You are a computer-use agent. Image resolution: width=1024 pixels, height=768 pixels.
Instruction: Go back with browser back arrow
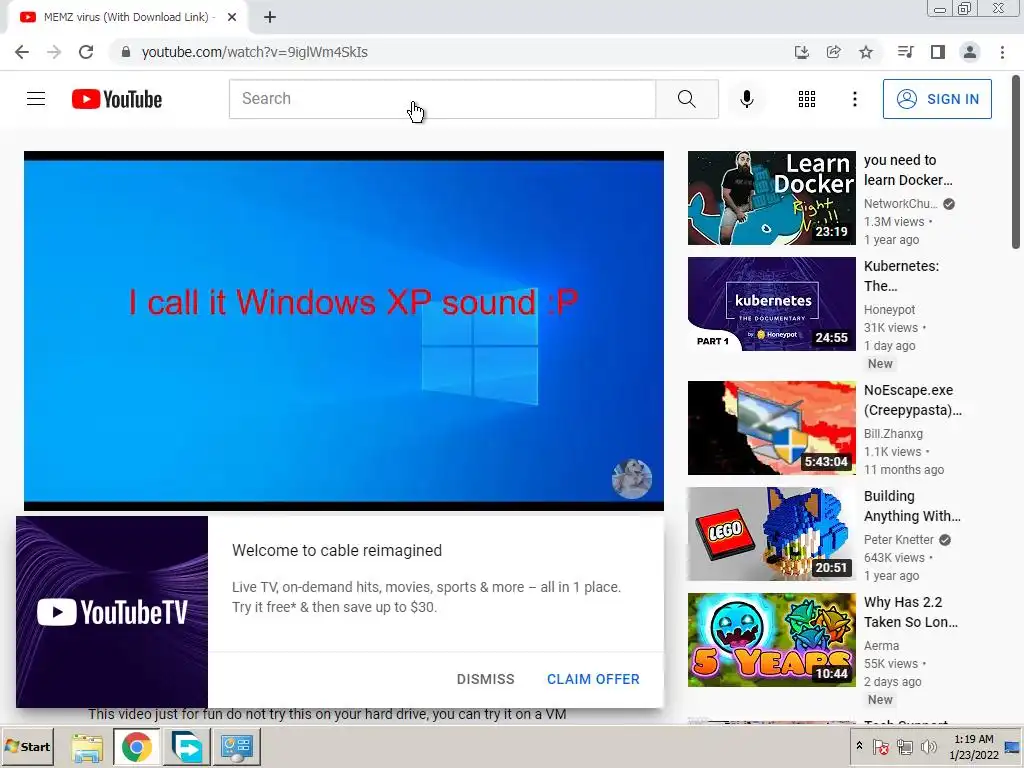tap(22, 52)
